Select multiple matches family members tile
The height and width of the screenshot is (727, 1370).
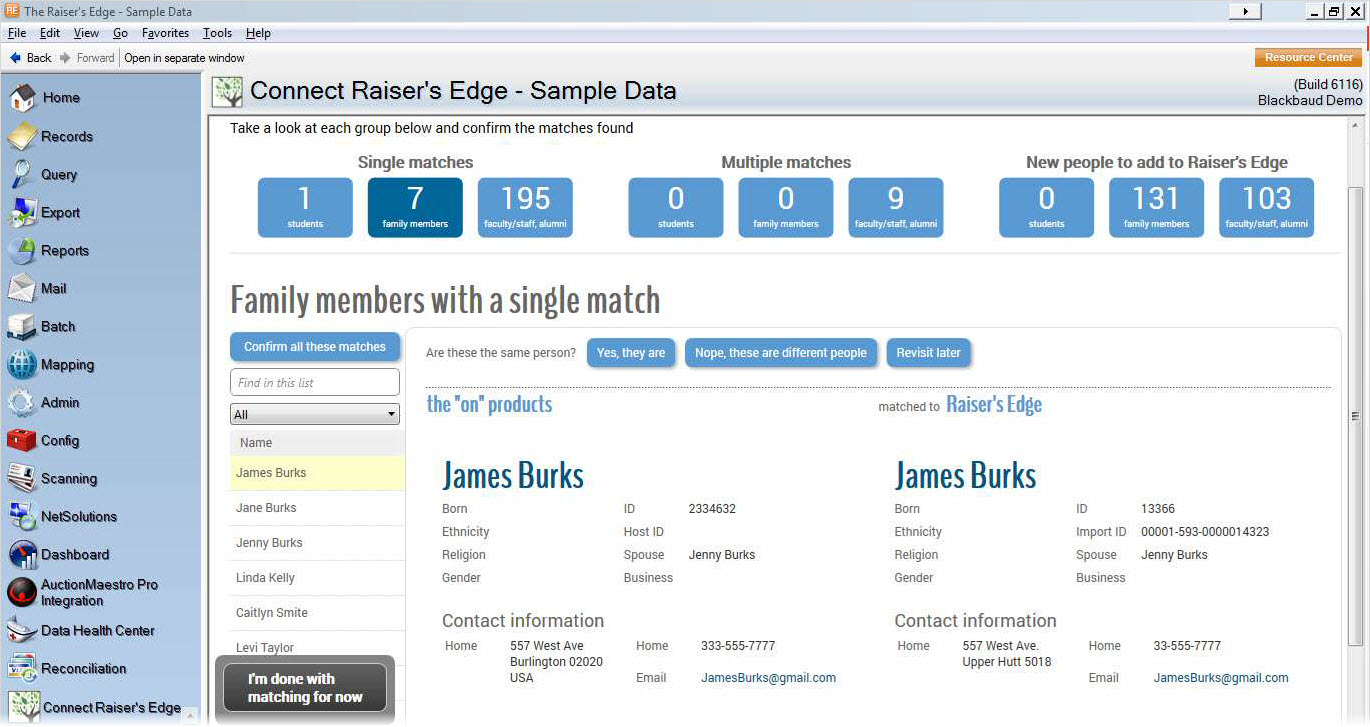click(786, 208)
